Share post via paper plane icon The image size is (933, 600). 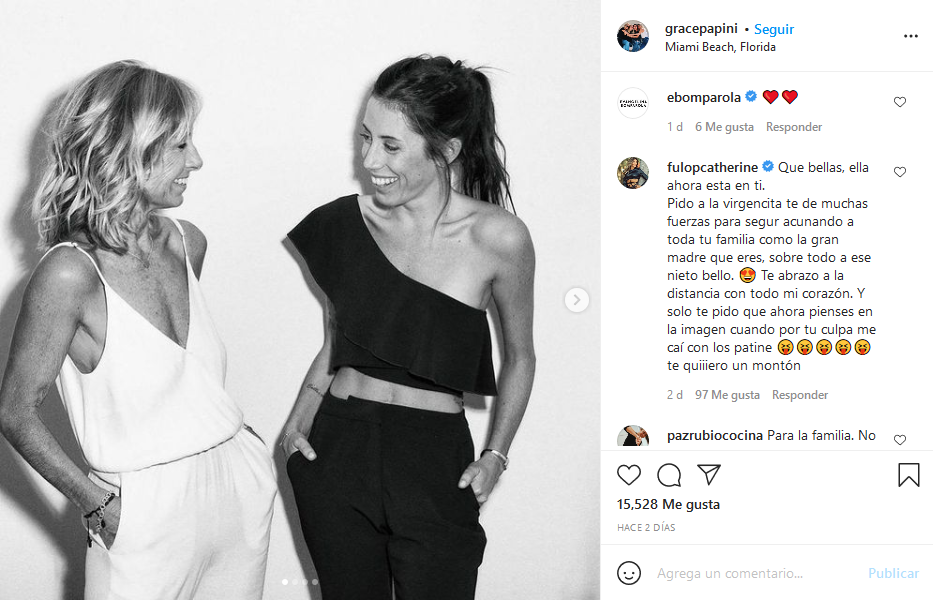pyautogui.click(x=709, y=474)
